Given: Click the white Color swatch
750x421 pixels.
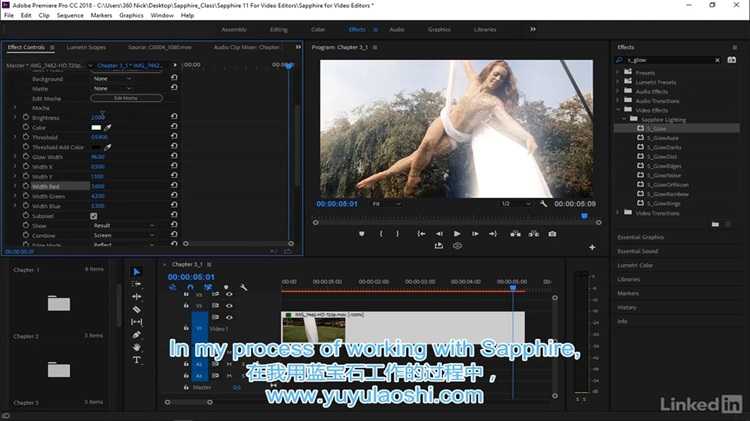Looking at the screenshot, I should point(96,128).
